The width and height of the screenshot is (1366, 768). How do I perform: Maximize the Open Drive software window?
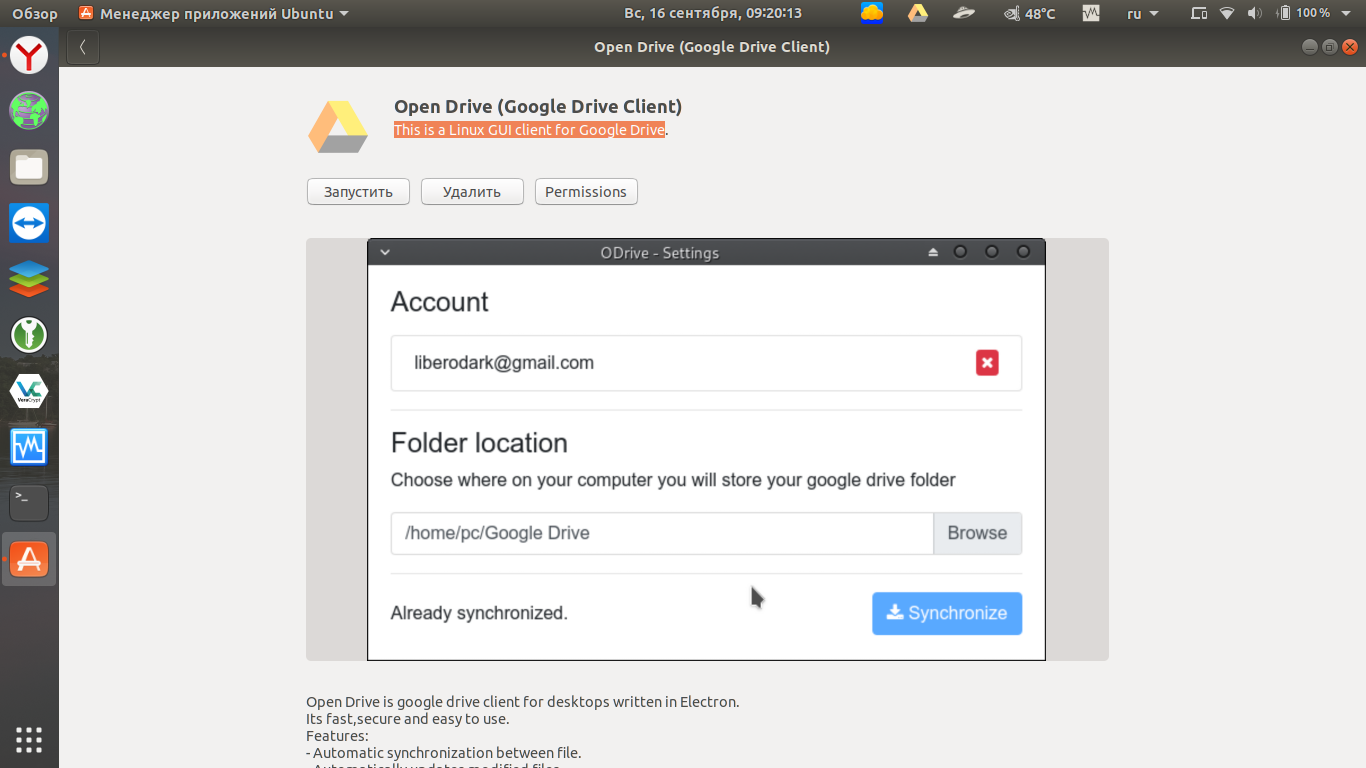point(1329,47)
